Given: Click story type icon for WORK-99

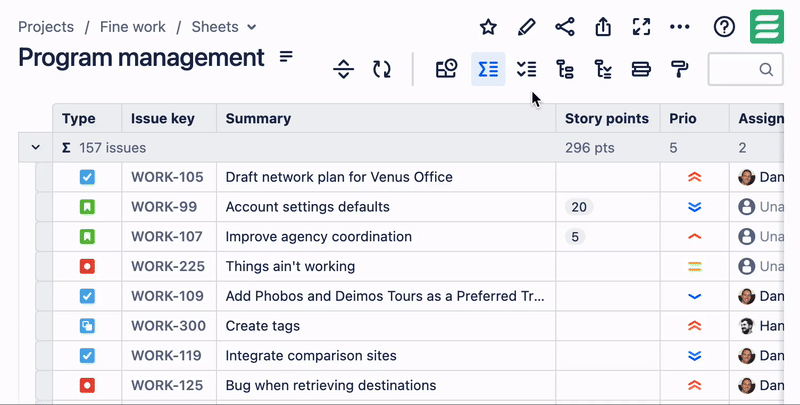Looking at the screenshot, I should 87,207.
